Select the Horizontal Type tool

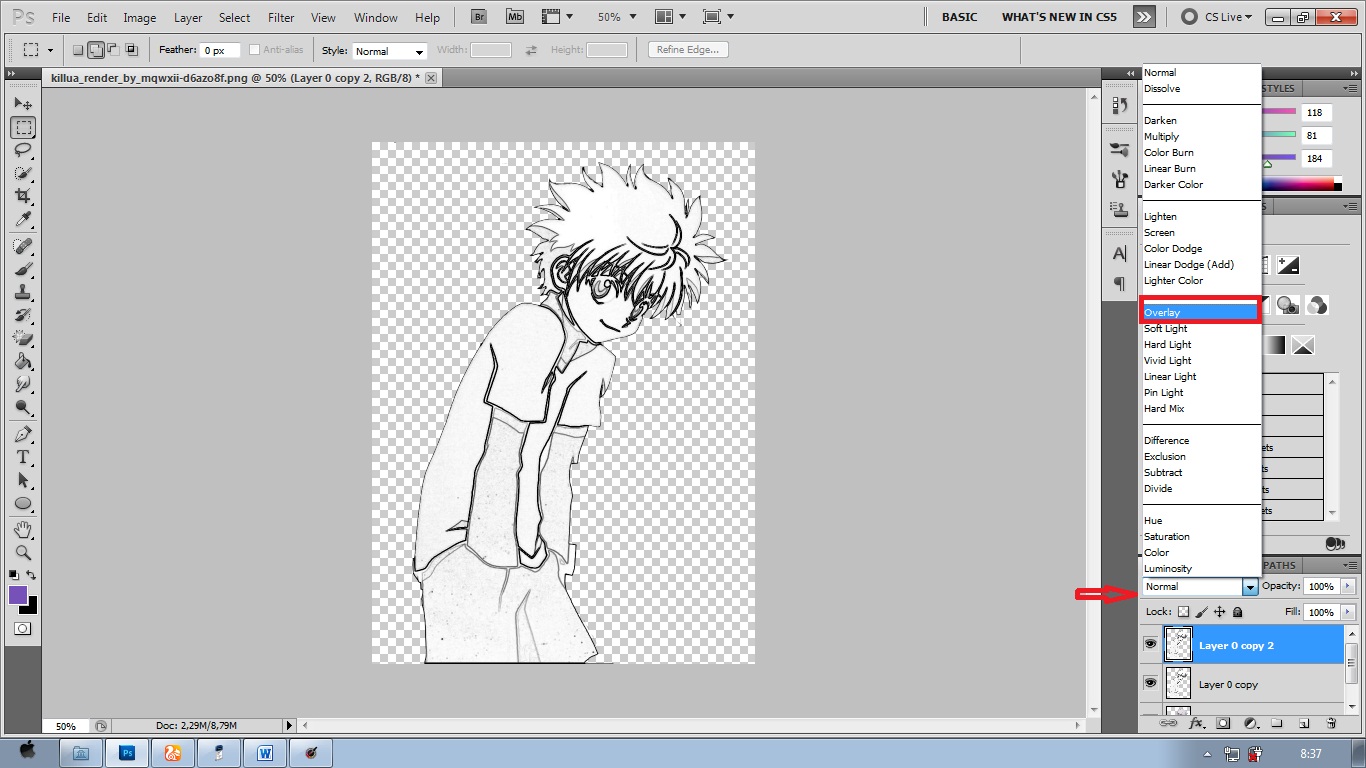(23, 457)
